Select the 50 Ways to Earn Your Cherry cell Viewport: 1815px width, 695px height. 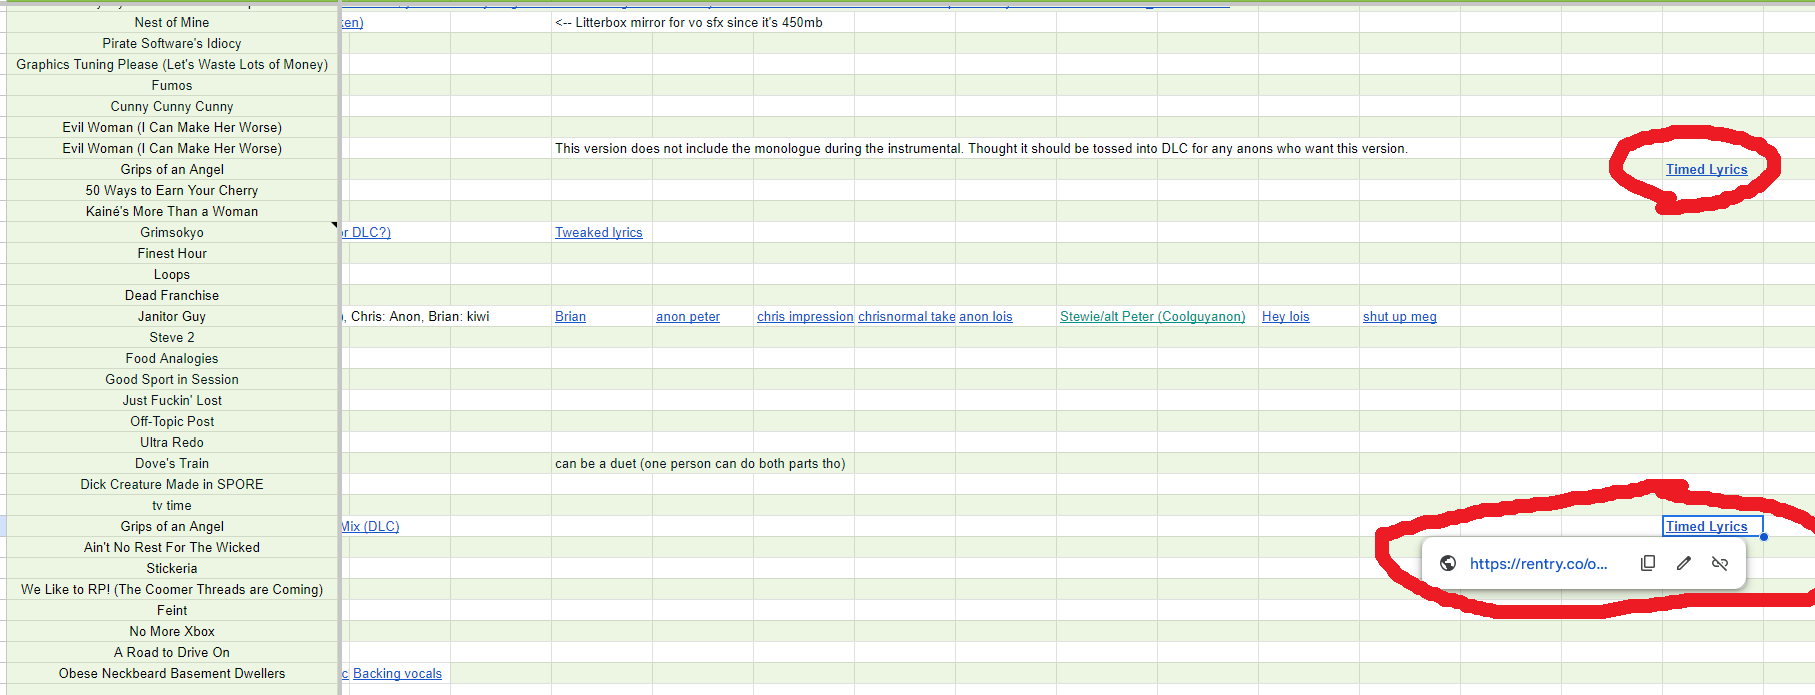(x=172, y=190)
